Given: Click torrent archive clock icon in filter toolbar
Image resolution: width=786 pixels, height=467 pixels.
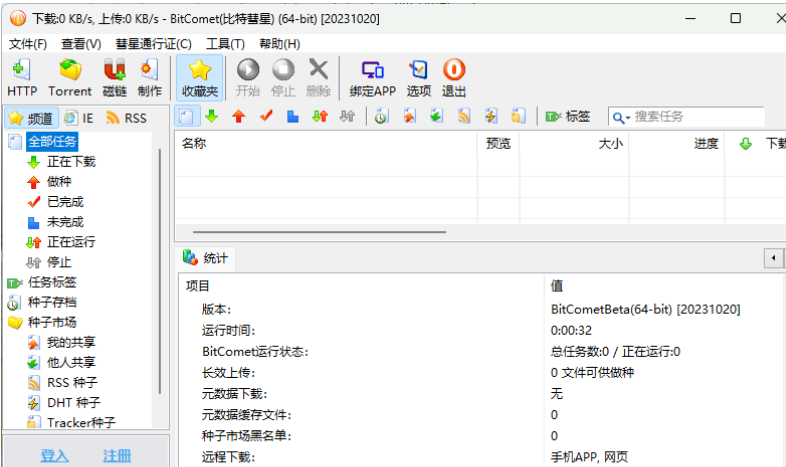Looking at the screenshot, I should (x=381, y=117).
